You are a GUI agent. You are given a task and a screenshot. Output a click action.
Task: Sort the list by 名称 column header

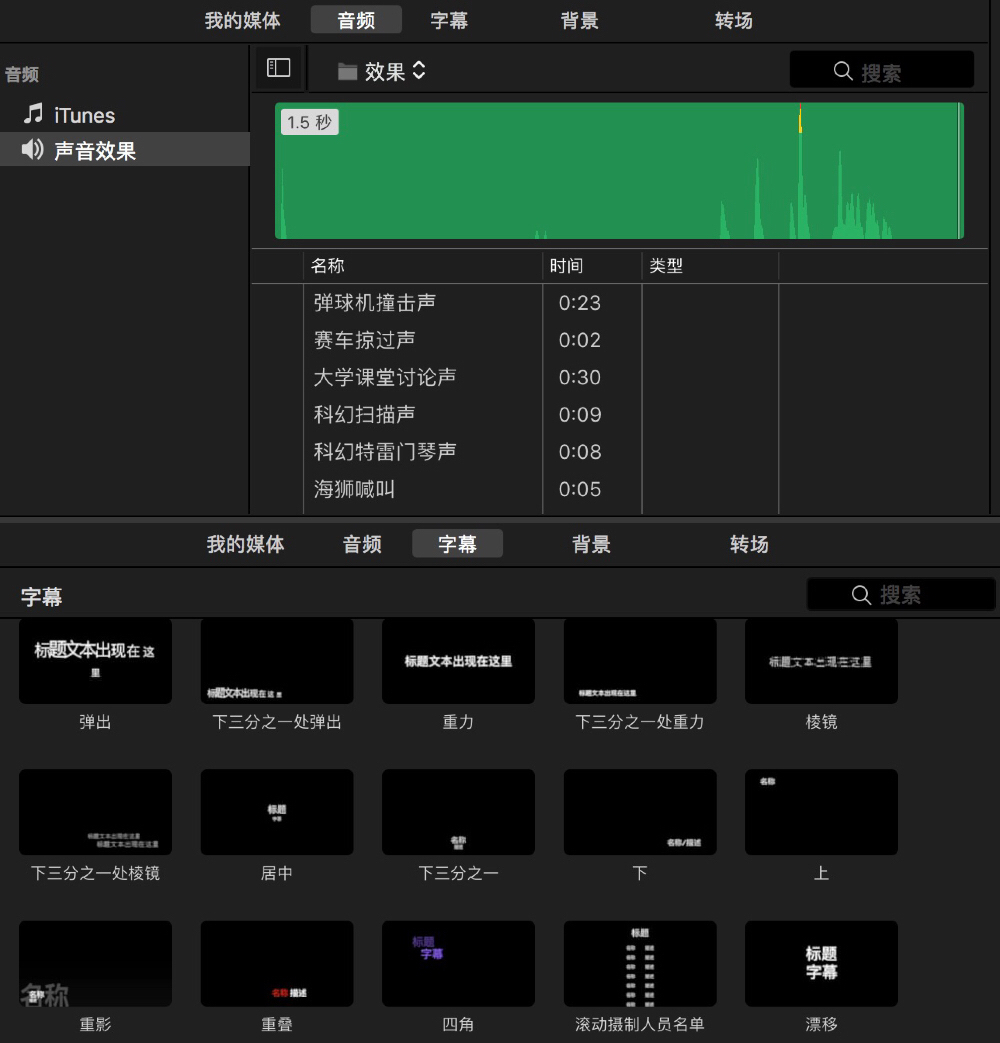pyautogui.click(x=420, y=266)
